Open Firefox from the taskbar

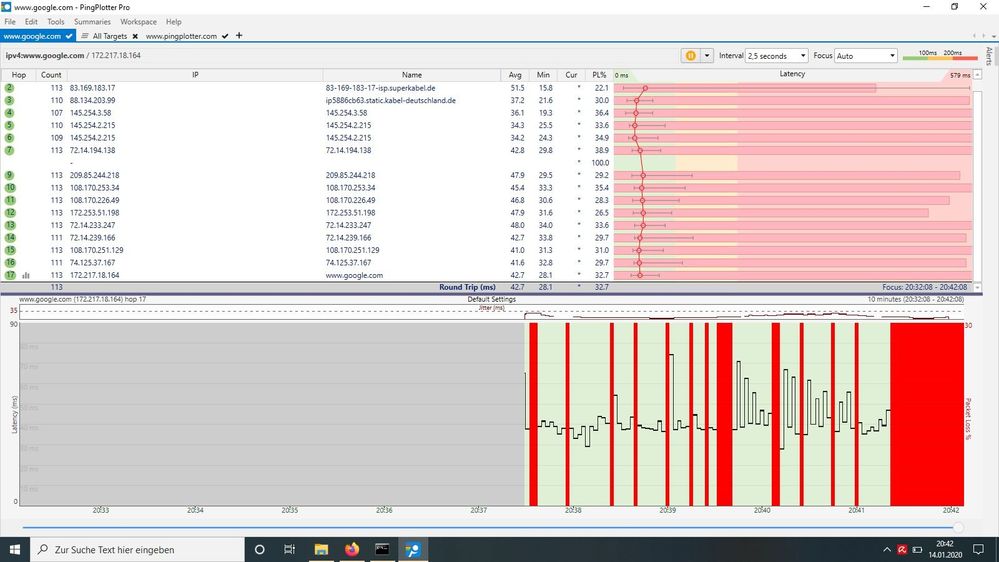(x=351, y=549)
